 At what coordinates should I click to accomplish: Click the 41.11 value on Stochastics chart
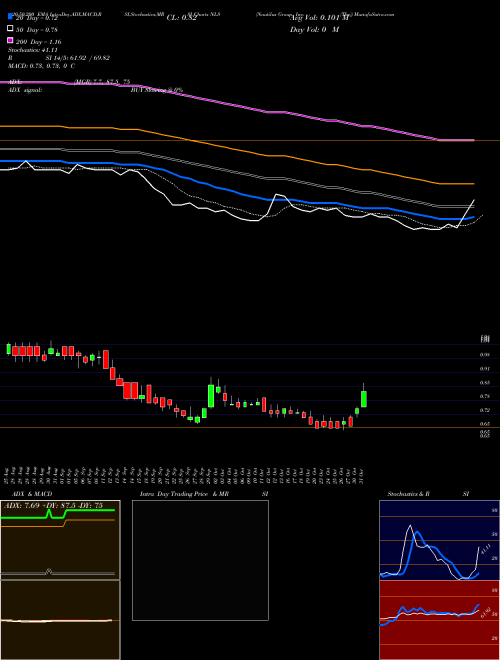485,549
